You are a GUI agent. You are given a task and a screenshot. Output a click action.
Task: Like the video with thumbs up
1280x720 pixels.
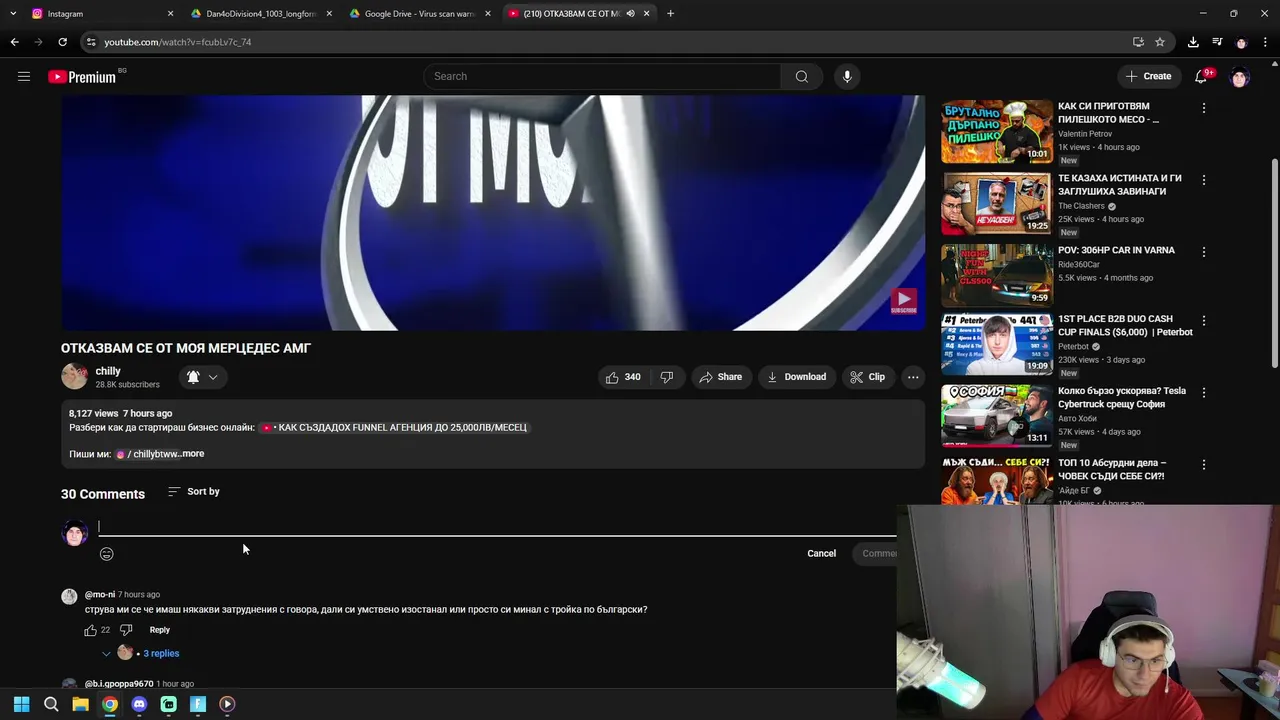[x=622, y=377]
